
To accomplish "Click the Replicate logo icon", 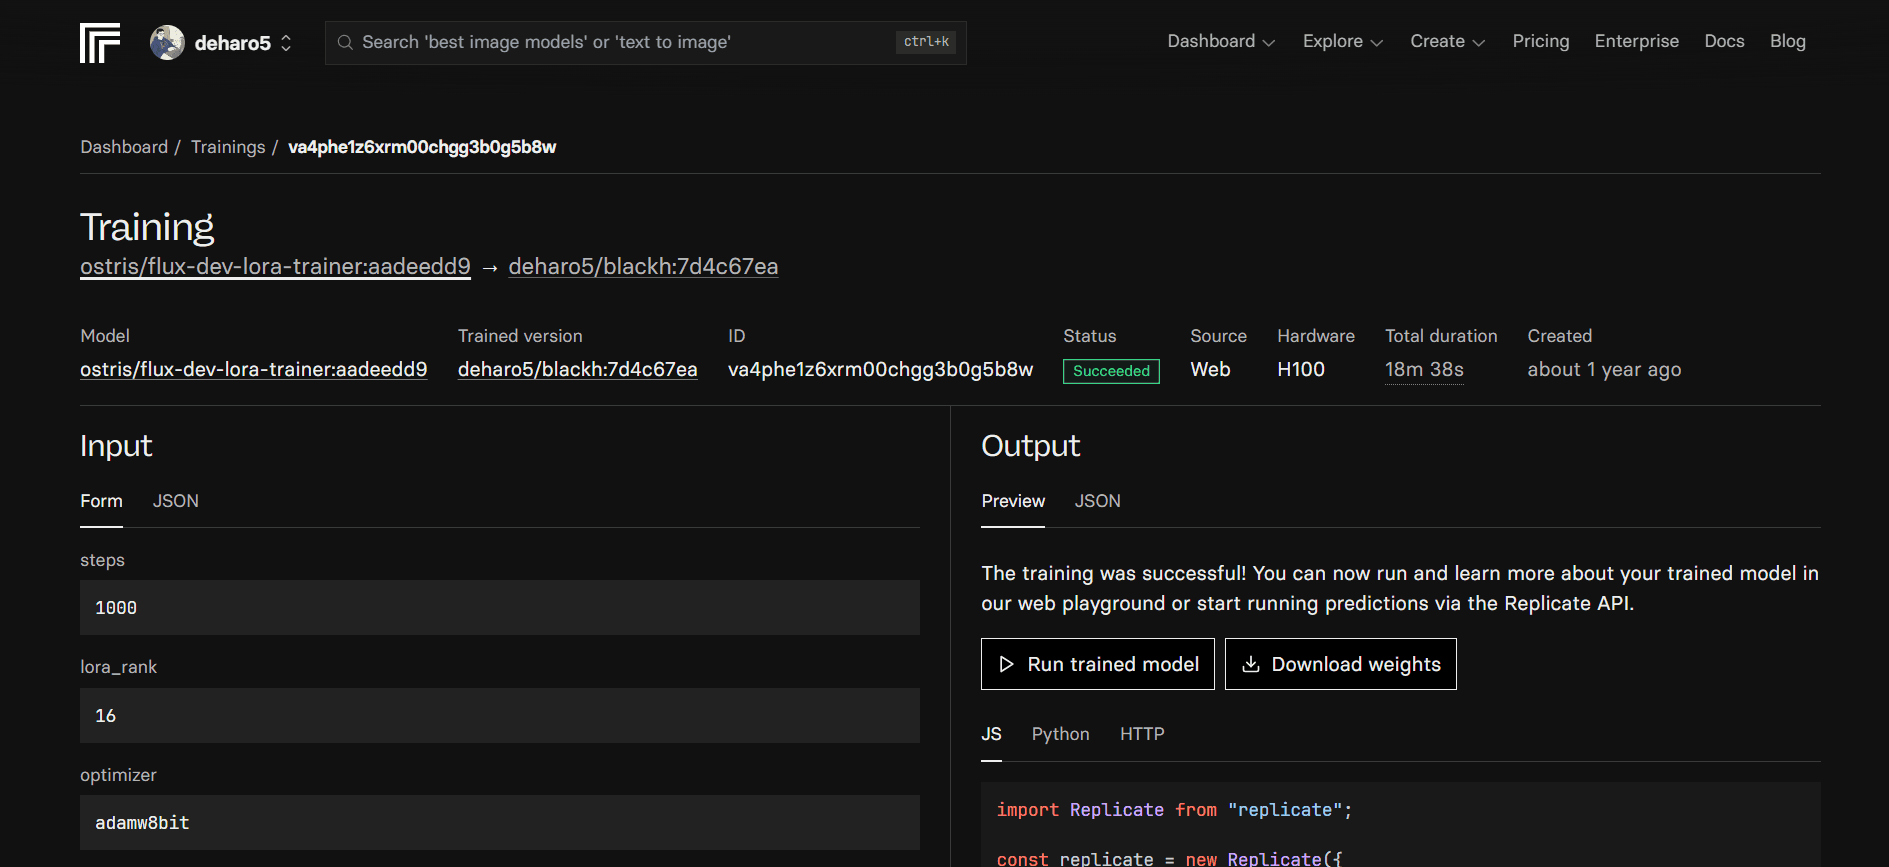I will pyautogui.click(x=100, y=43).
